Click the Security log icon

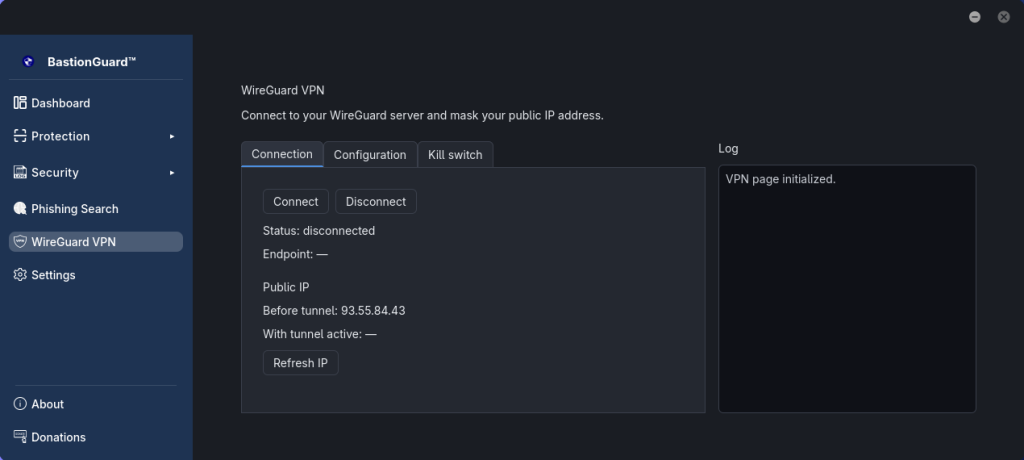[20, 172]
